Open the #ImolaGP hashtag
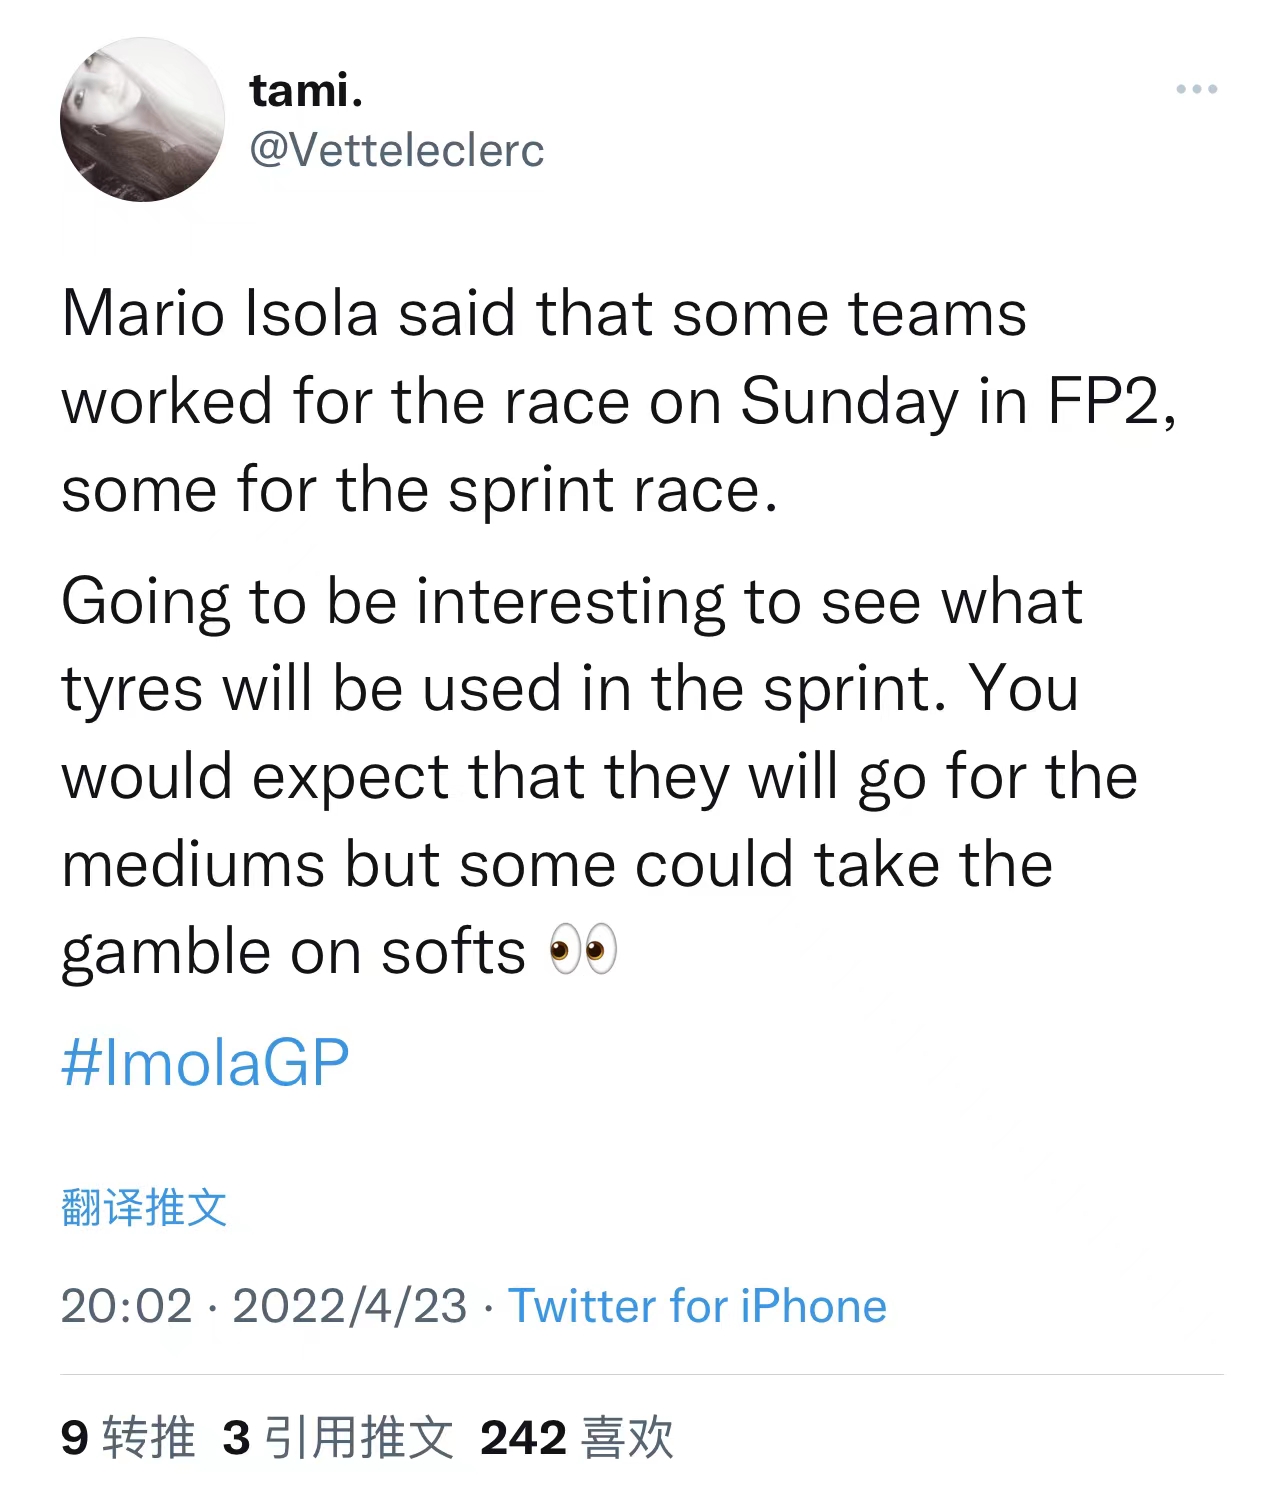This screenshot has height=1491, width=1284. [x=205, y=1062]
